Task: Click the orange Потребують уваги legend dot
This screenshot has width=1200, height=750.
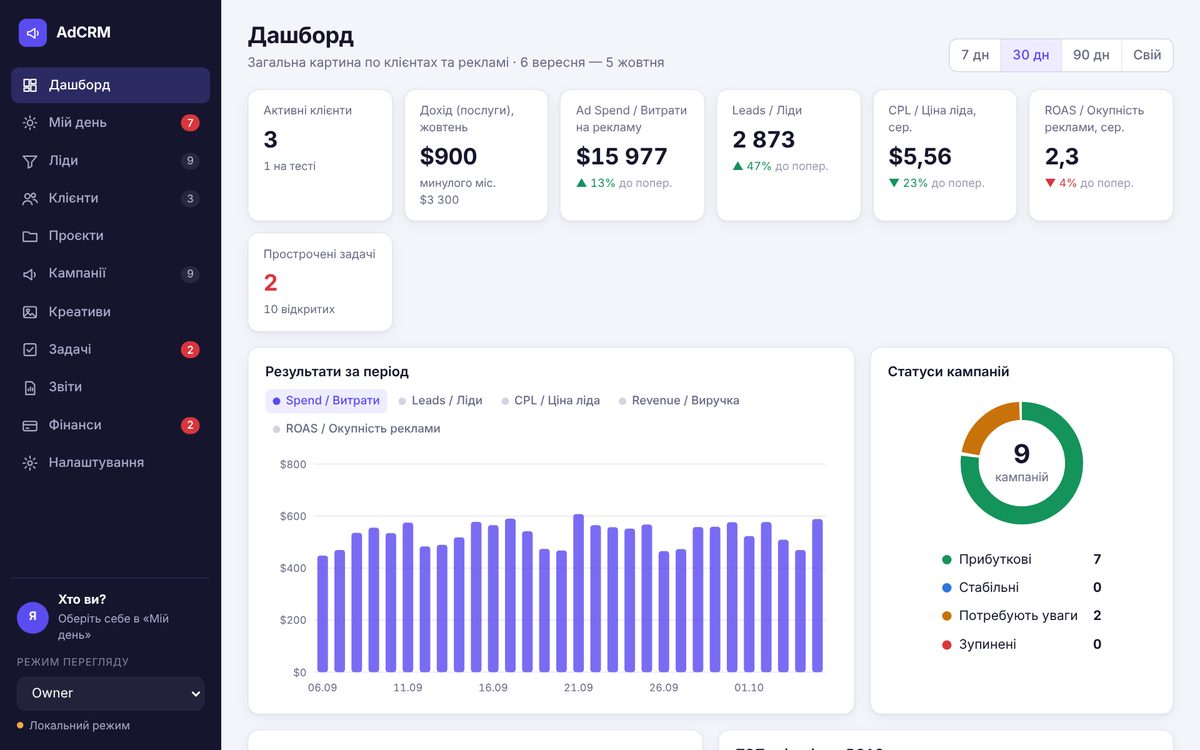Action: (947, 616)
